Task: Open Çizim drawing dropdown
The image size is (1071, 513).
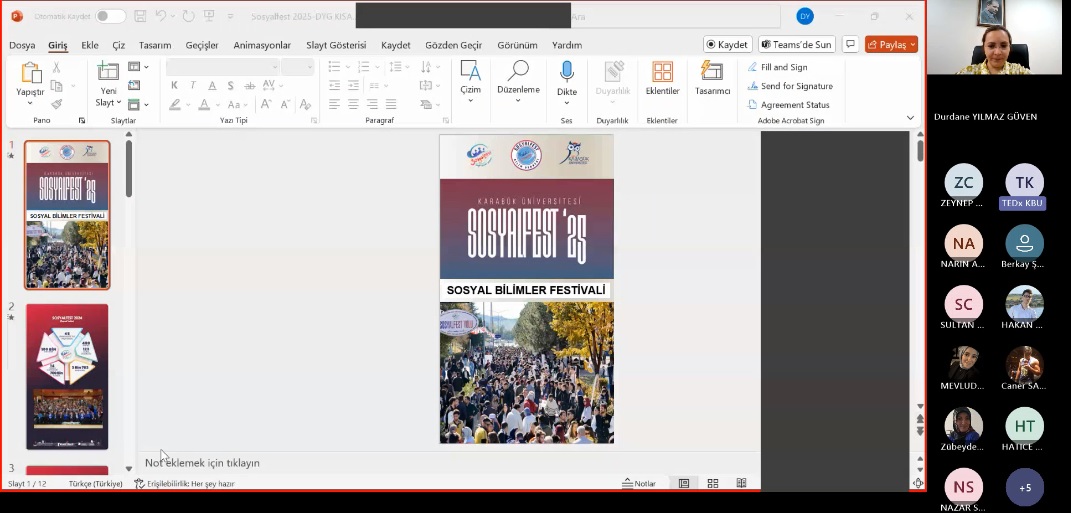Action: (x=471, y=100)
